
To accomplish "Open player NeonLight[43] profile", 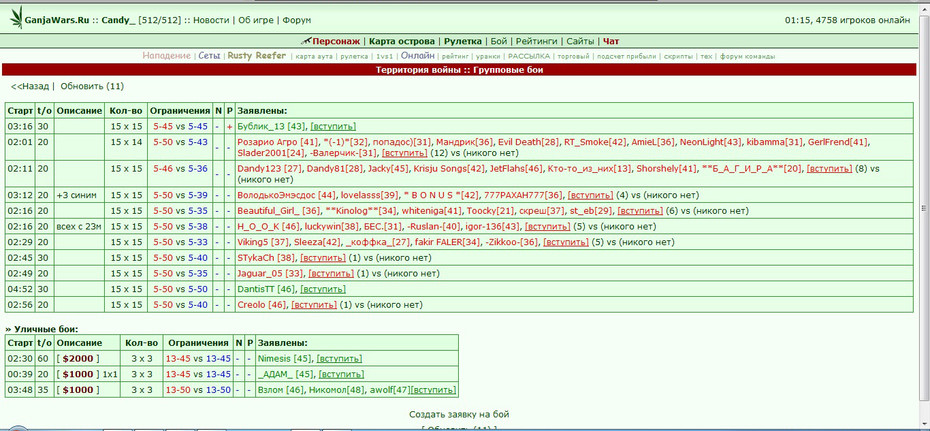I will [x=711, y=142].
